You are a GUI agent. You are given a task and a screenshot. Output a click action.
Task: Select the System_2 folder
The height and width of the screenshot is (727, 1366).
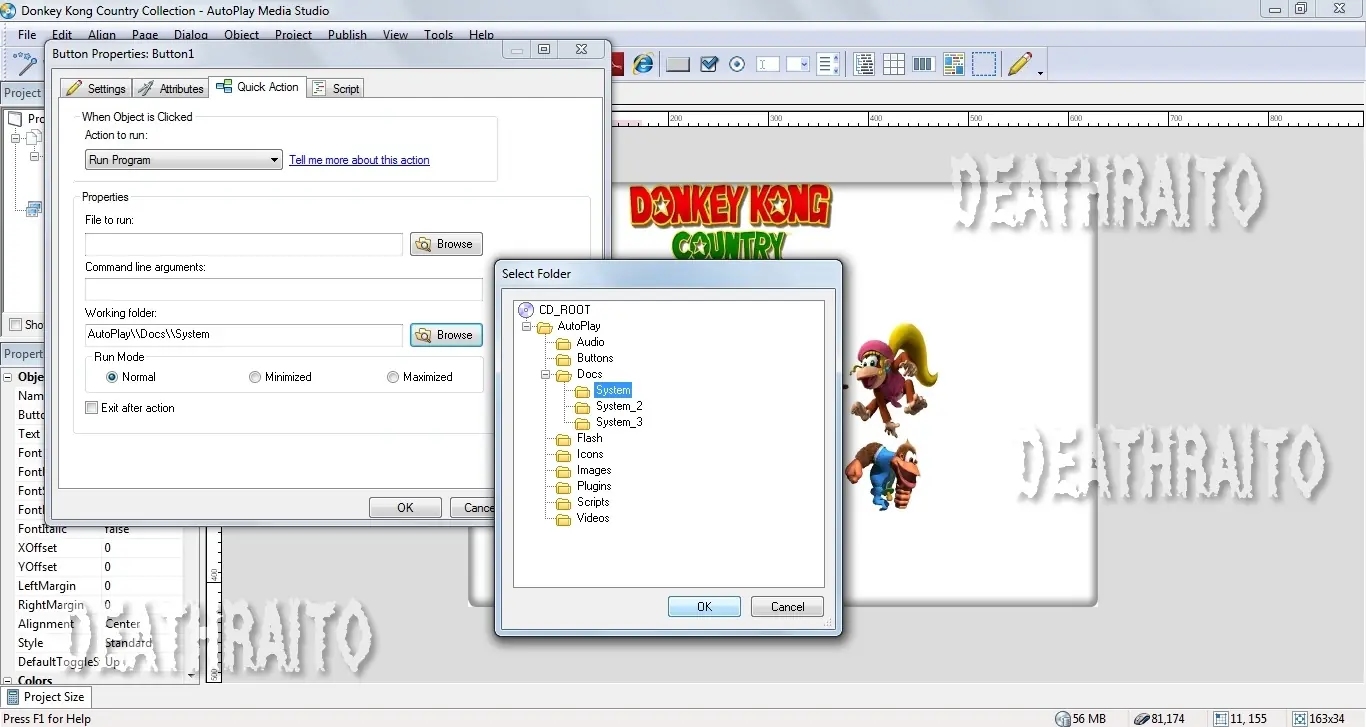(x=619, y=406)
